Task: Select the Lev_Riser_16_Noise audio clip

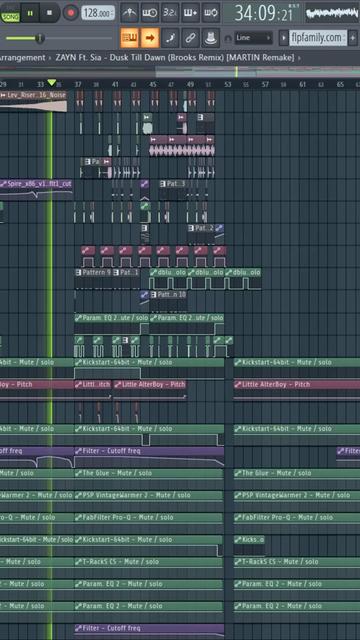Action: click(33, 101)
